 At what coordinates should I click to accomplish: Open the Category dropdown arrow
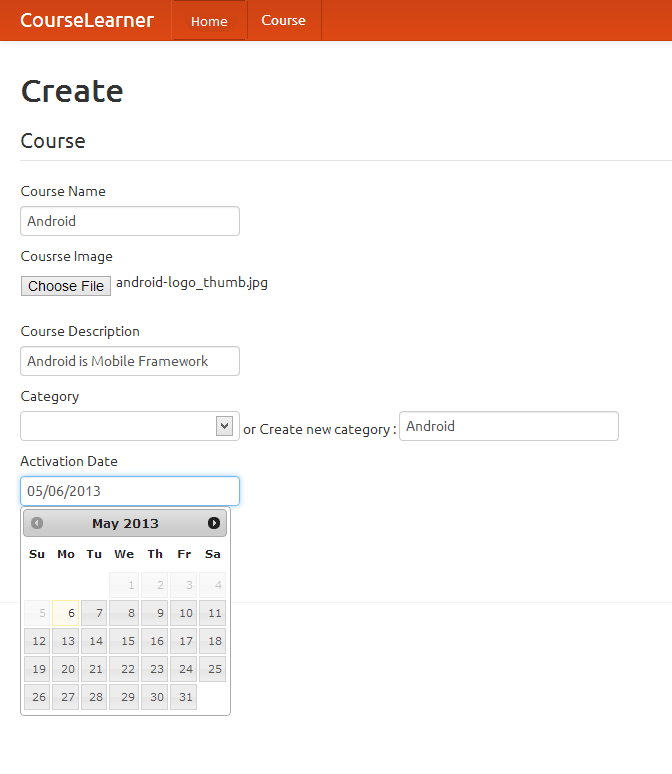pyautogui.click(x=224, y=426)
